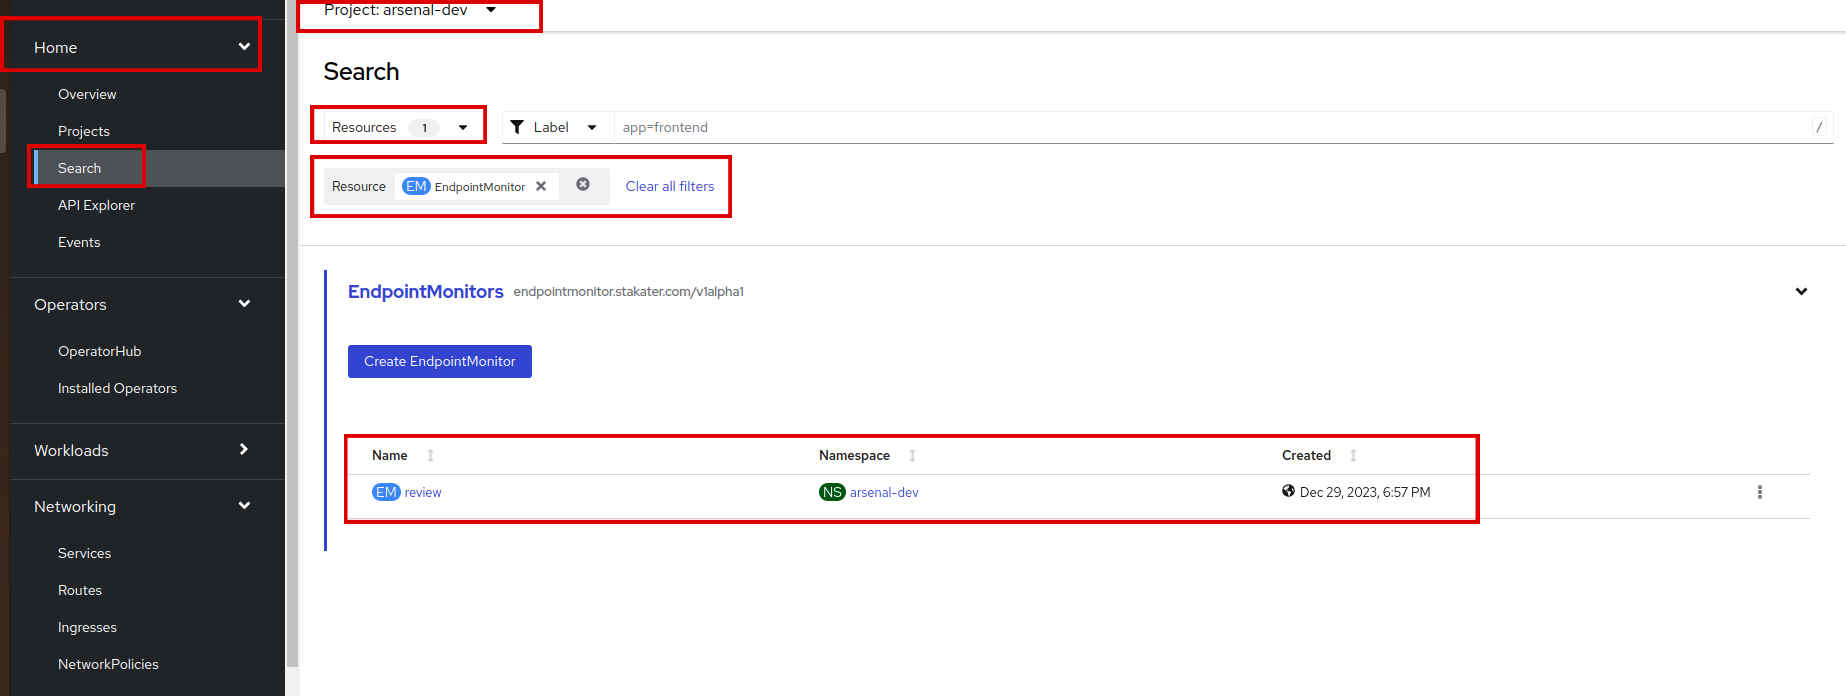Focus the app=frontend label search field

(1200, 127)
